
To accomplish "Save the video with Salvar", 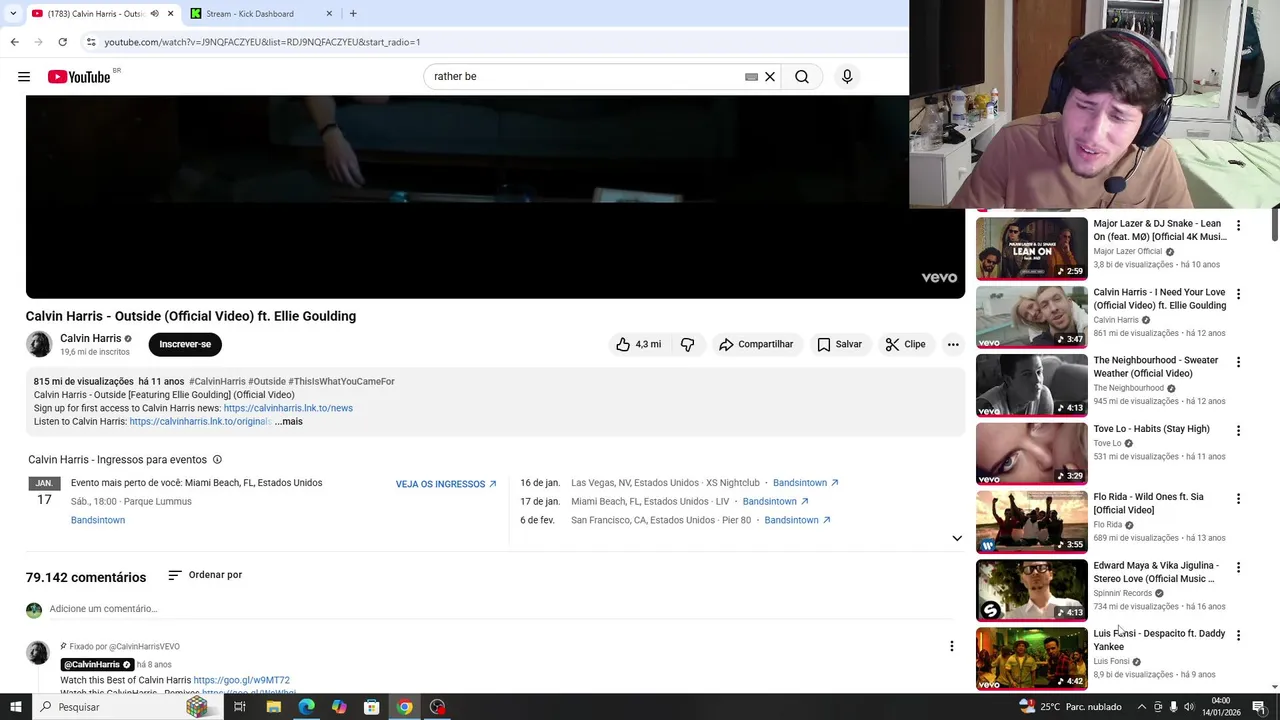I will point(839,344).
